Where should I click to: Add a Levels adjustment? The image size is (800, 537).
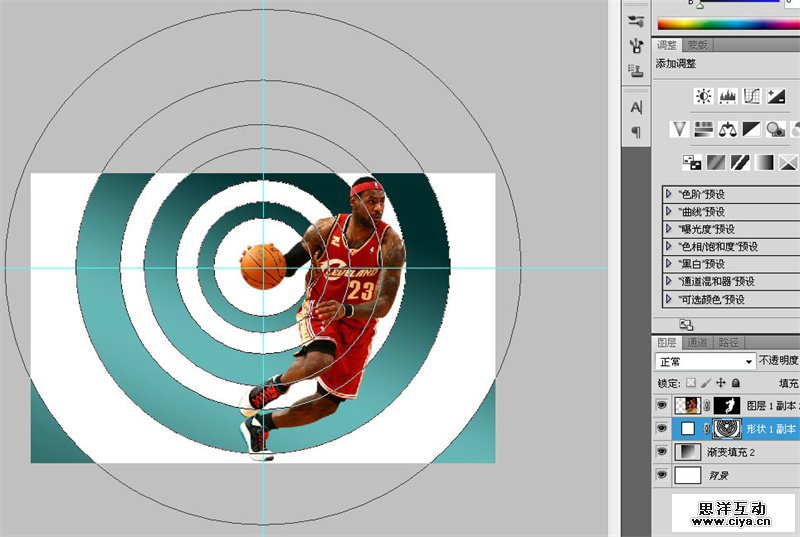coord(728,96)
